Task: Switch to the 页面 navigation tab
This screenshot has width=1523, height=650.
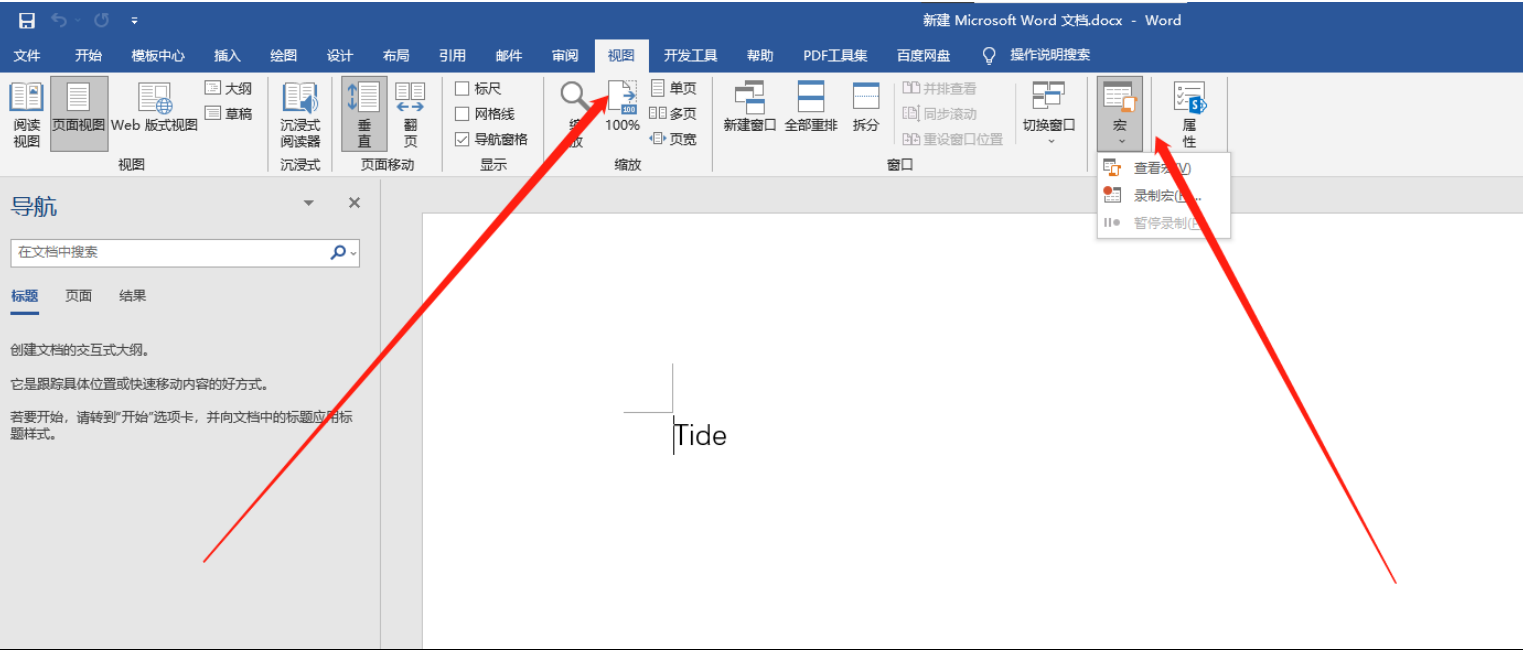Action: coord(78,295)
